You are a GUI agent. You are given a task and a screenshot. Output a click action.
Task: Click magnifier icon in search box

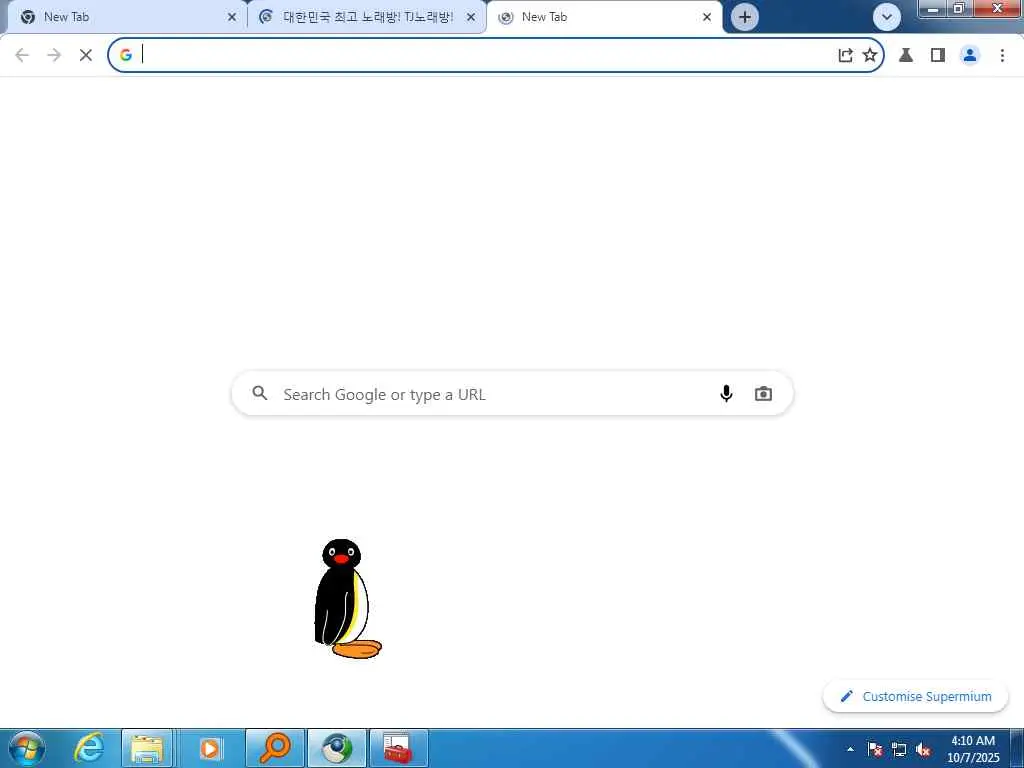tap(260, 393)
